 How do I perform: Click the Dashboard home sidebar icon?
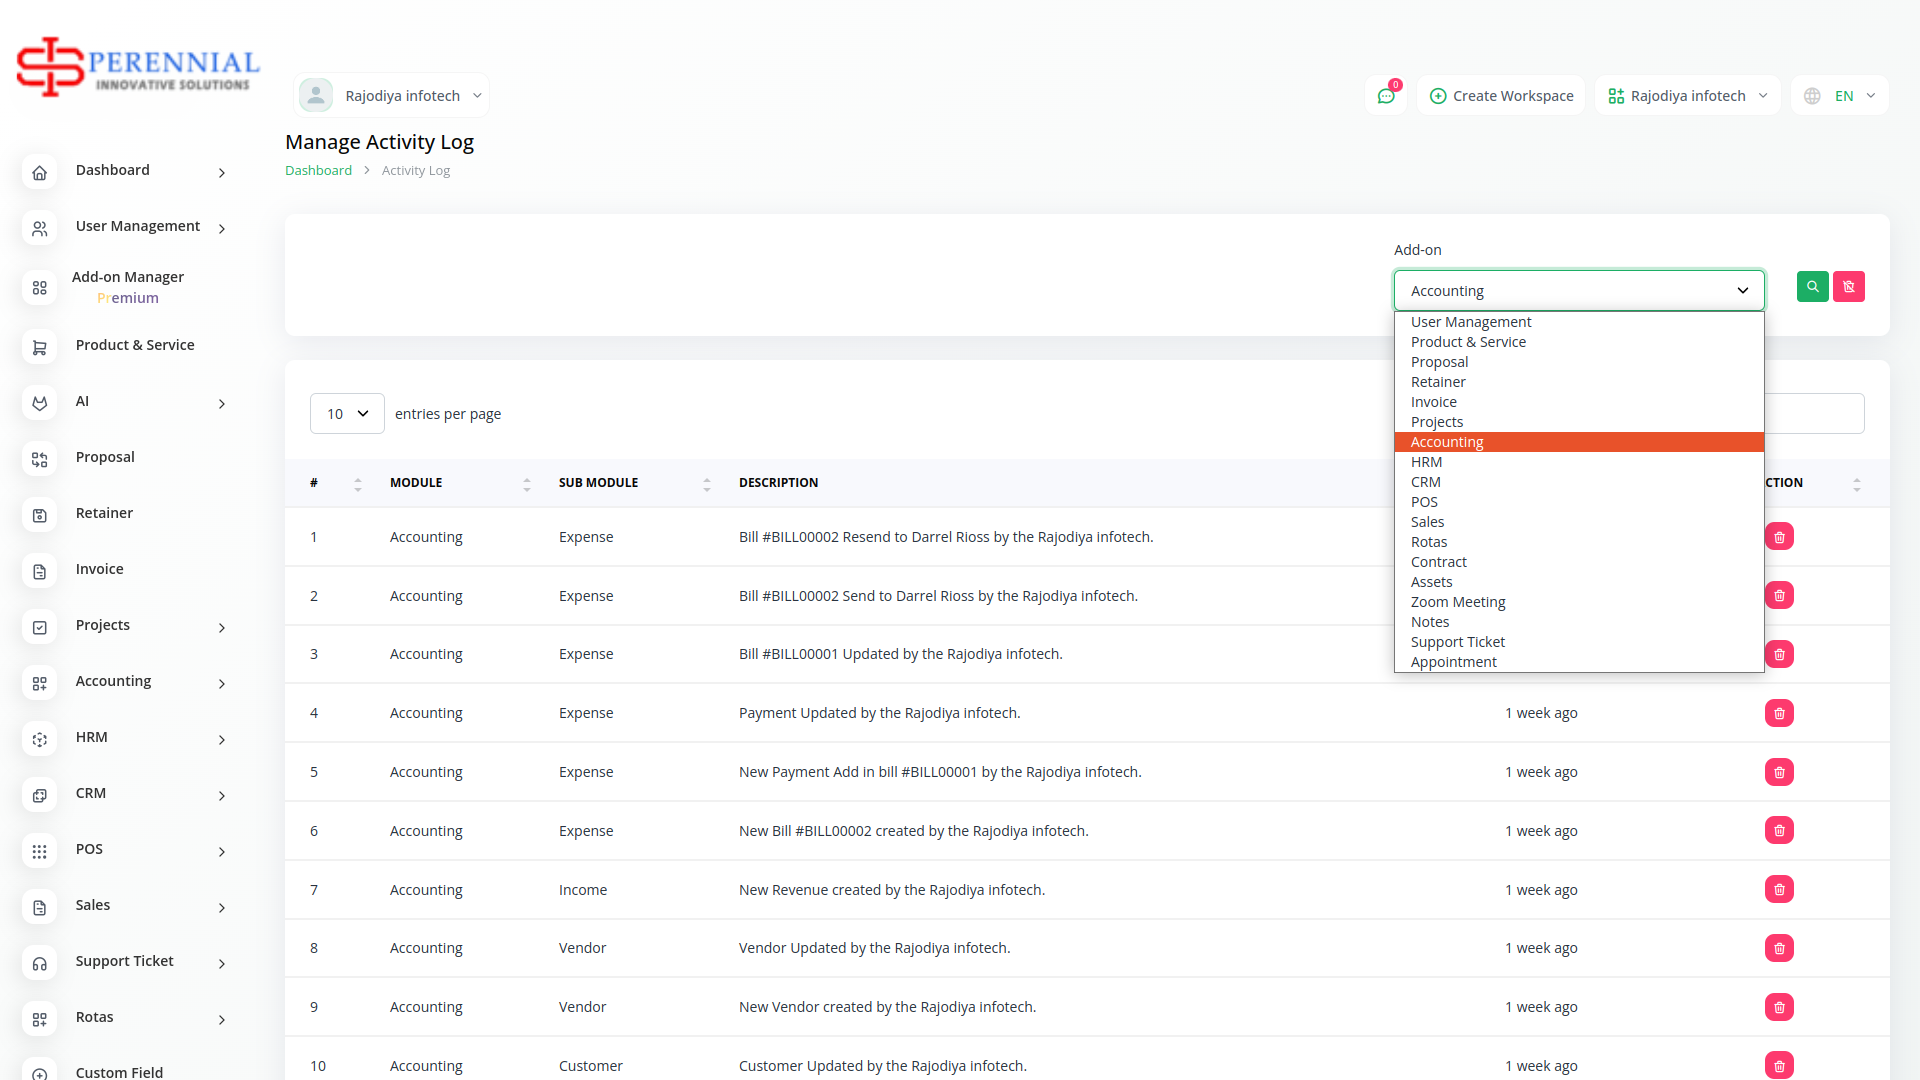click(x=39, y=173)
